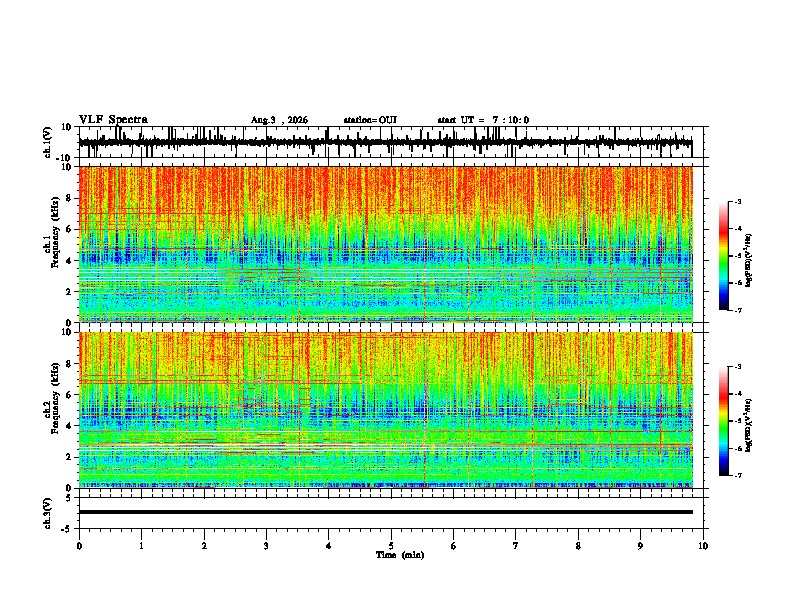Click time axis tick label "9"
The width and height of the screenshot is (792, 612).
tap(640, 546)
